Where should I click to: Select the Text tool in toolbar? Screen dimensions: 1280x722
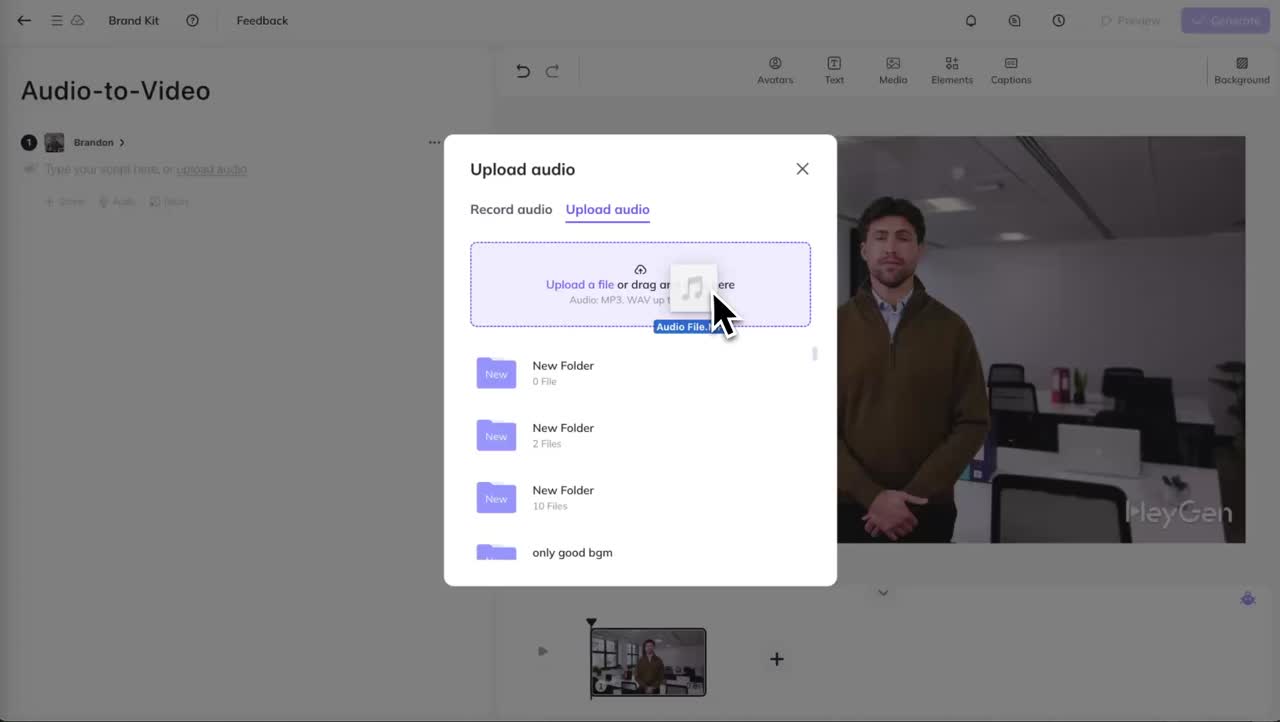(834, 70)
